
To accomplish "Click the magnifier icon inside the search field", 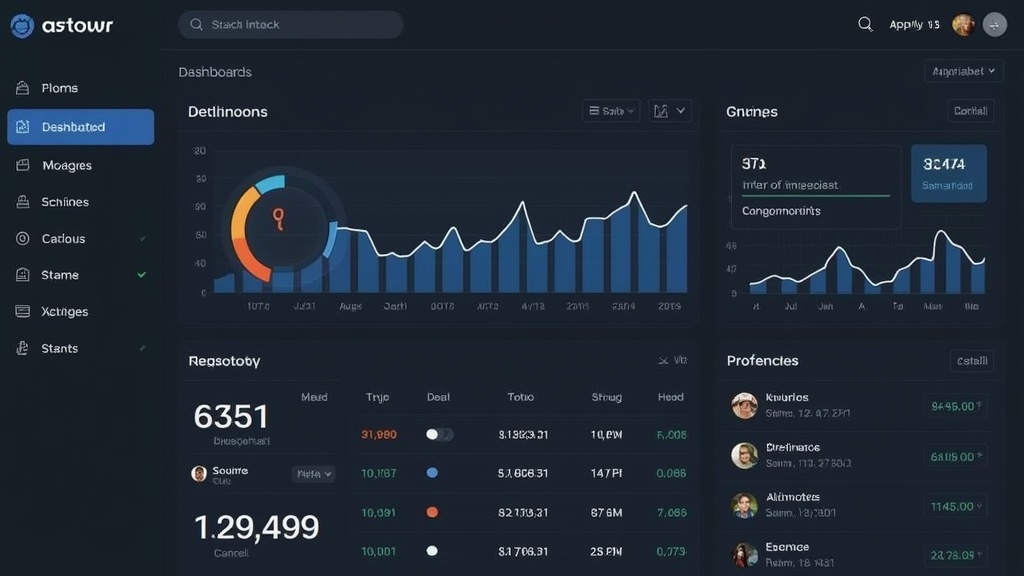I will [196, 25].
